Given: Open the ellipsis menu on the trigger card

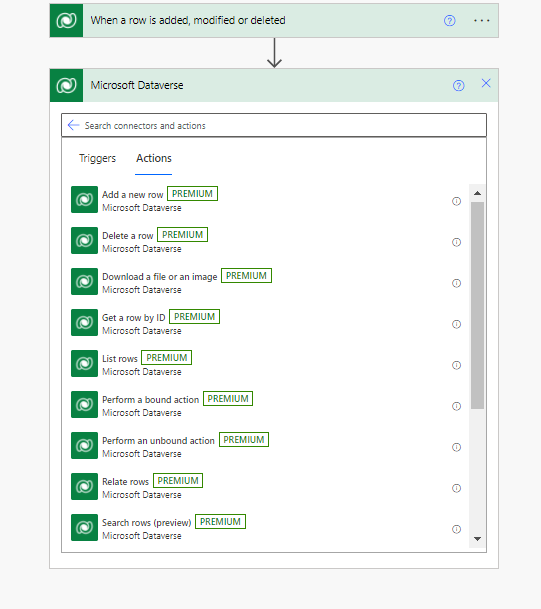Looking at the screenshot, I should pyautogui.click(x=482, y=21).
